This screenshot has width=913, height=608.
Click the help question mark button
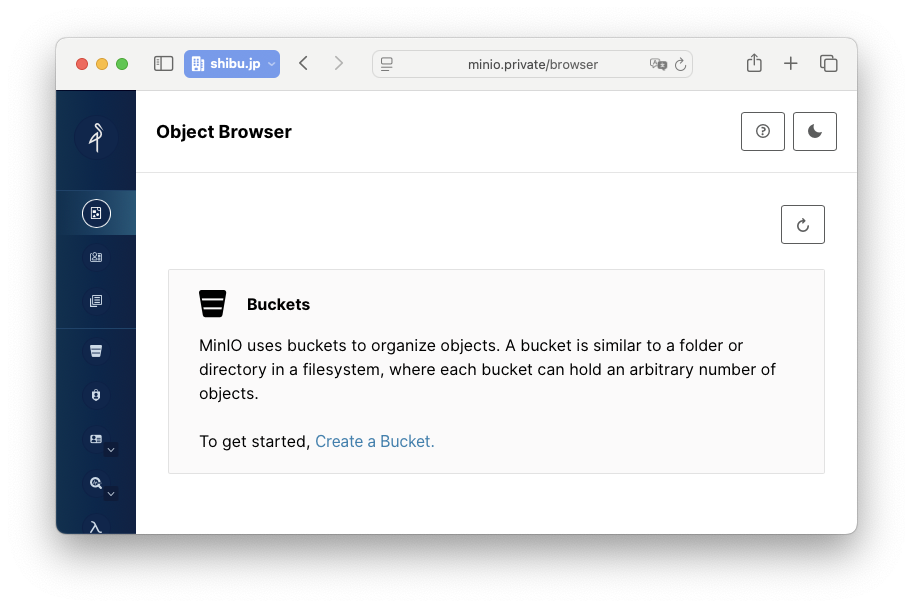(x=763, y=132)
